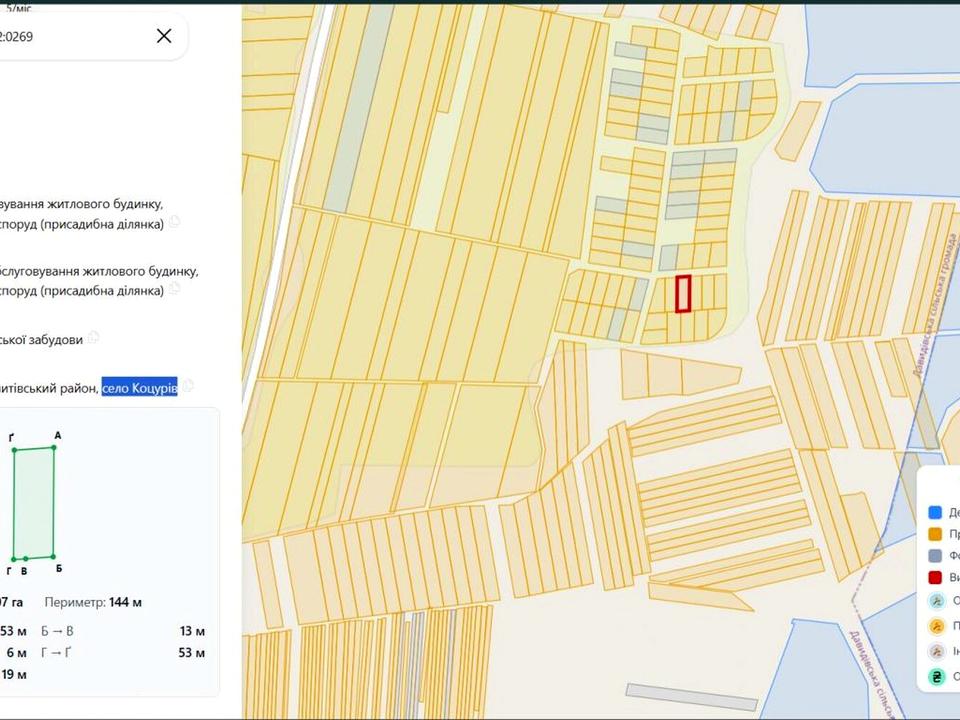Toggle the light-blue circular layer icon in legend
Viewport: 960px width, 720px height.
(x=937, y=601)
